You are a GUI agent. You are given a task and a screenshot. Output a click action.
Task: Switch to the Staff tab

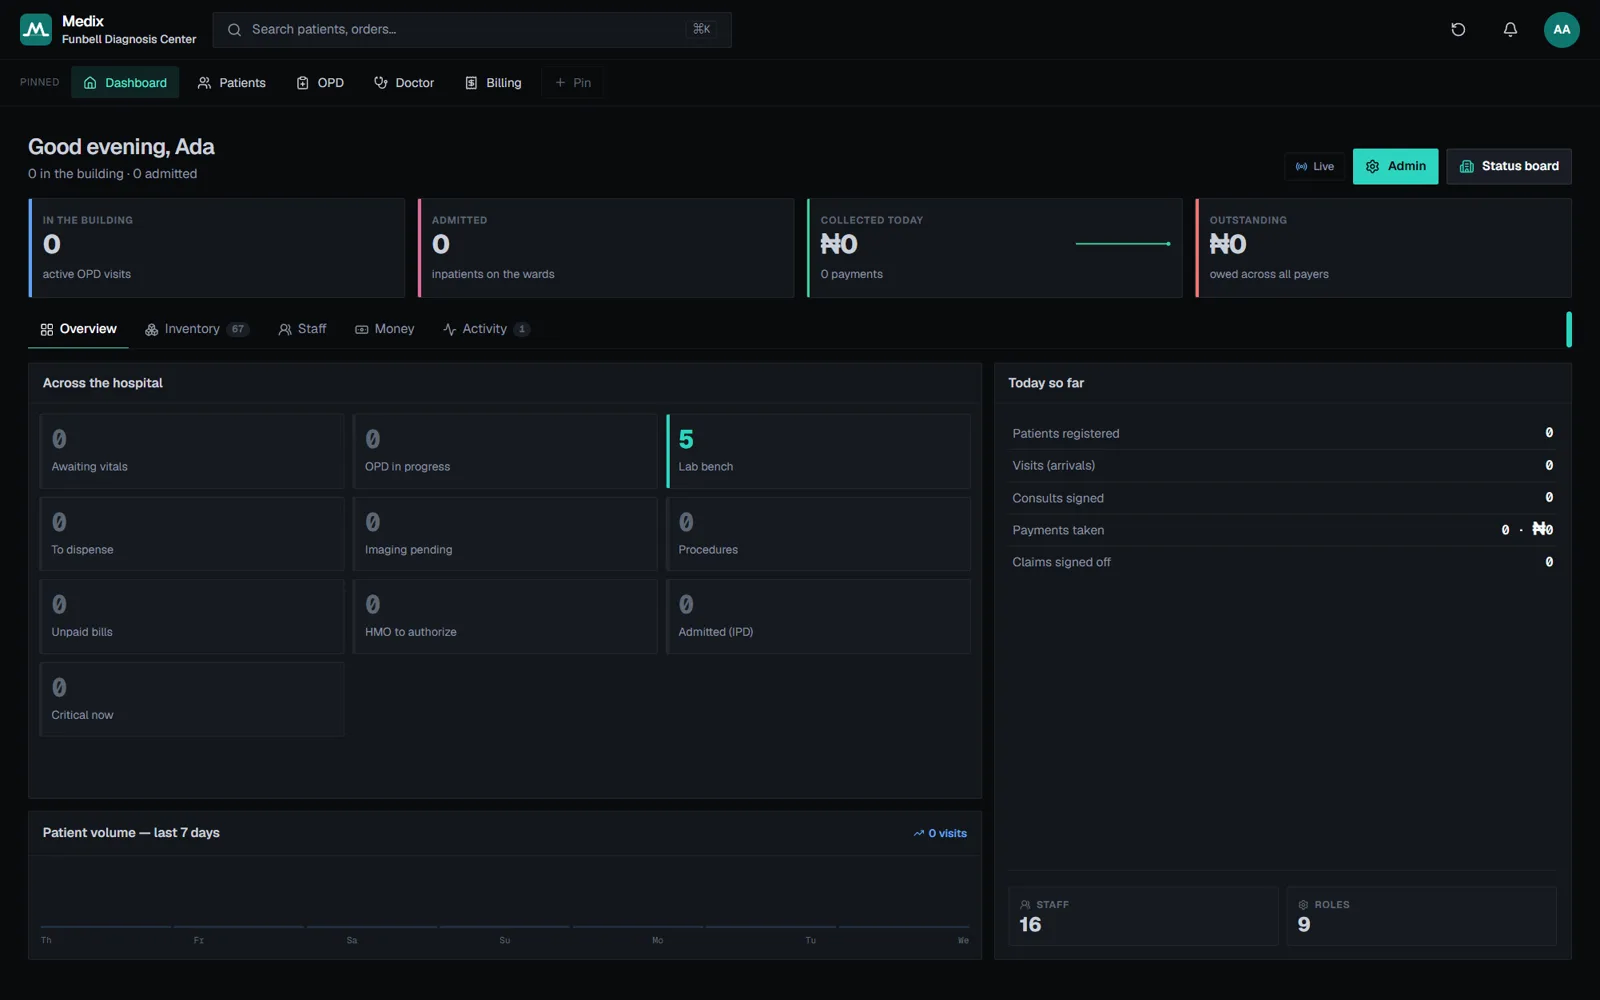tap(302, 329)
